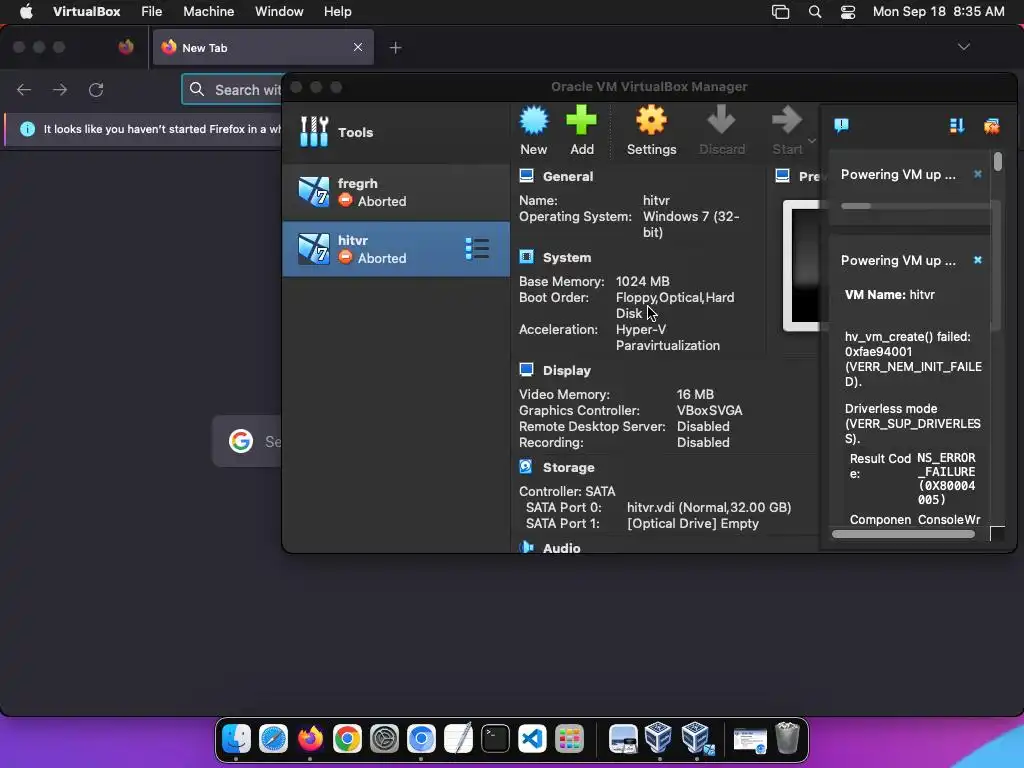Viewport: 1024px width, 768px height.
Task: Click the Optical Drive Empty entry
Action: 692,524
